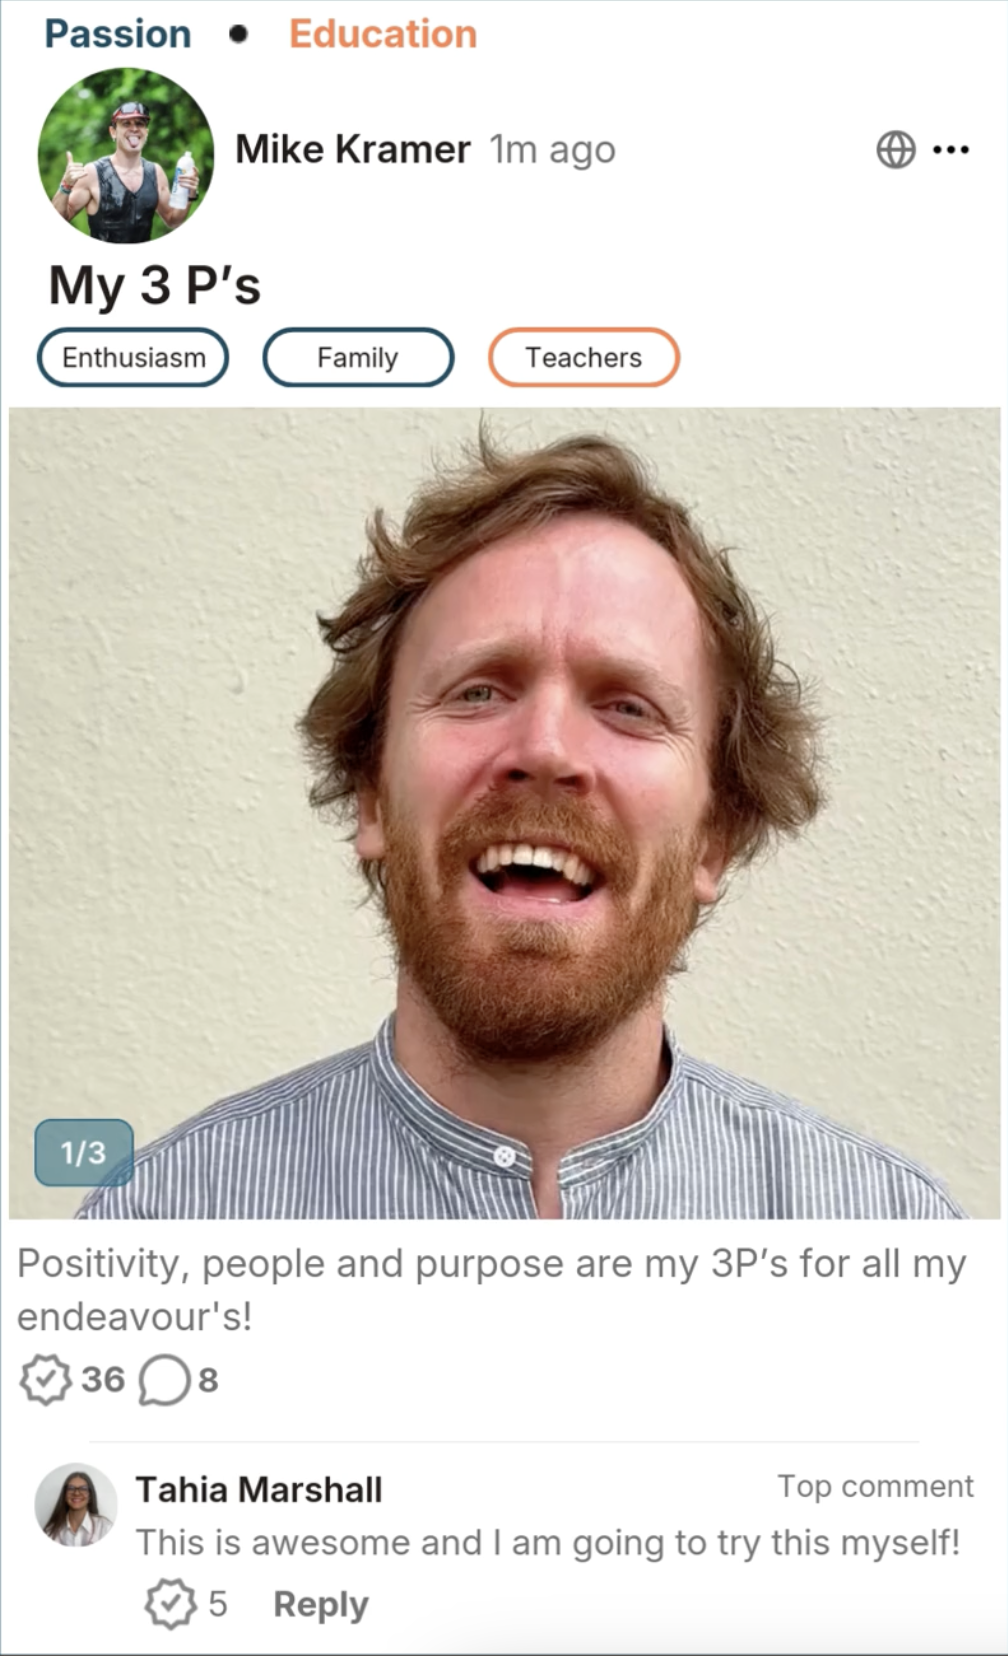Select the Enthusiasm tag
The image size is (1008, 1656).
click(x=133, y=357)
